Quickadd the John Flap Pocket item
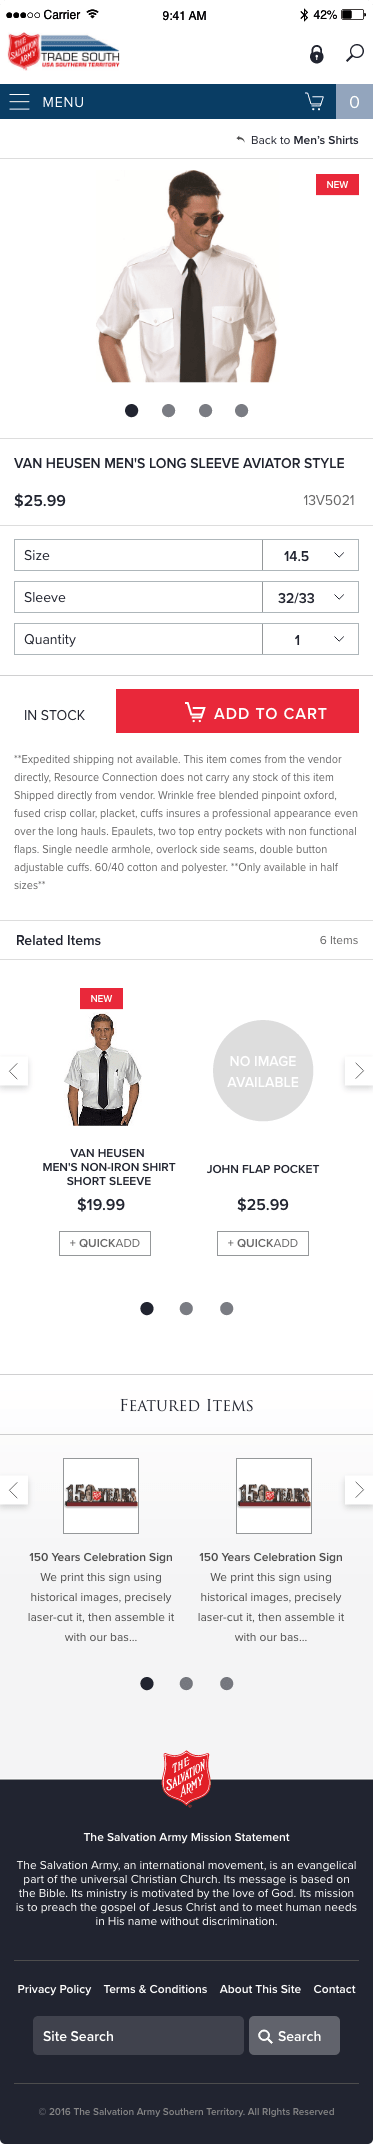The width and height of the screenshot is (373, 2144). click(x=263, y=1243)
